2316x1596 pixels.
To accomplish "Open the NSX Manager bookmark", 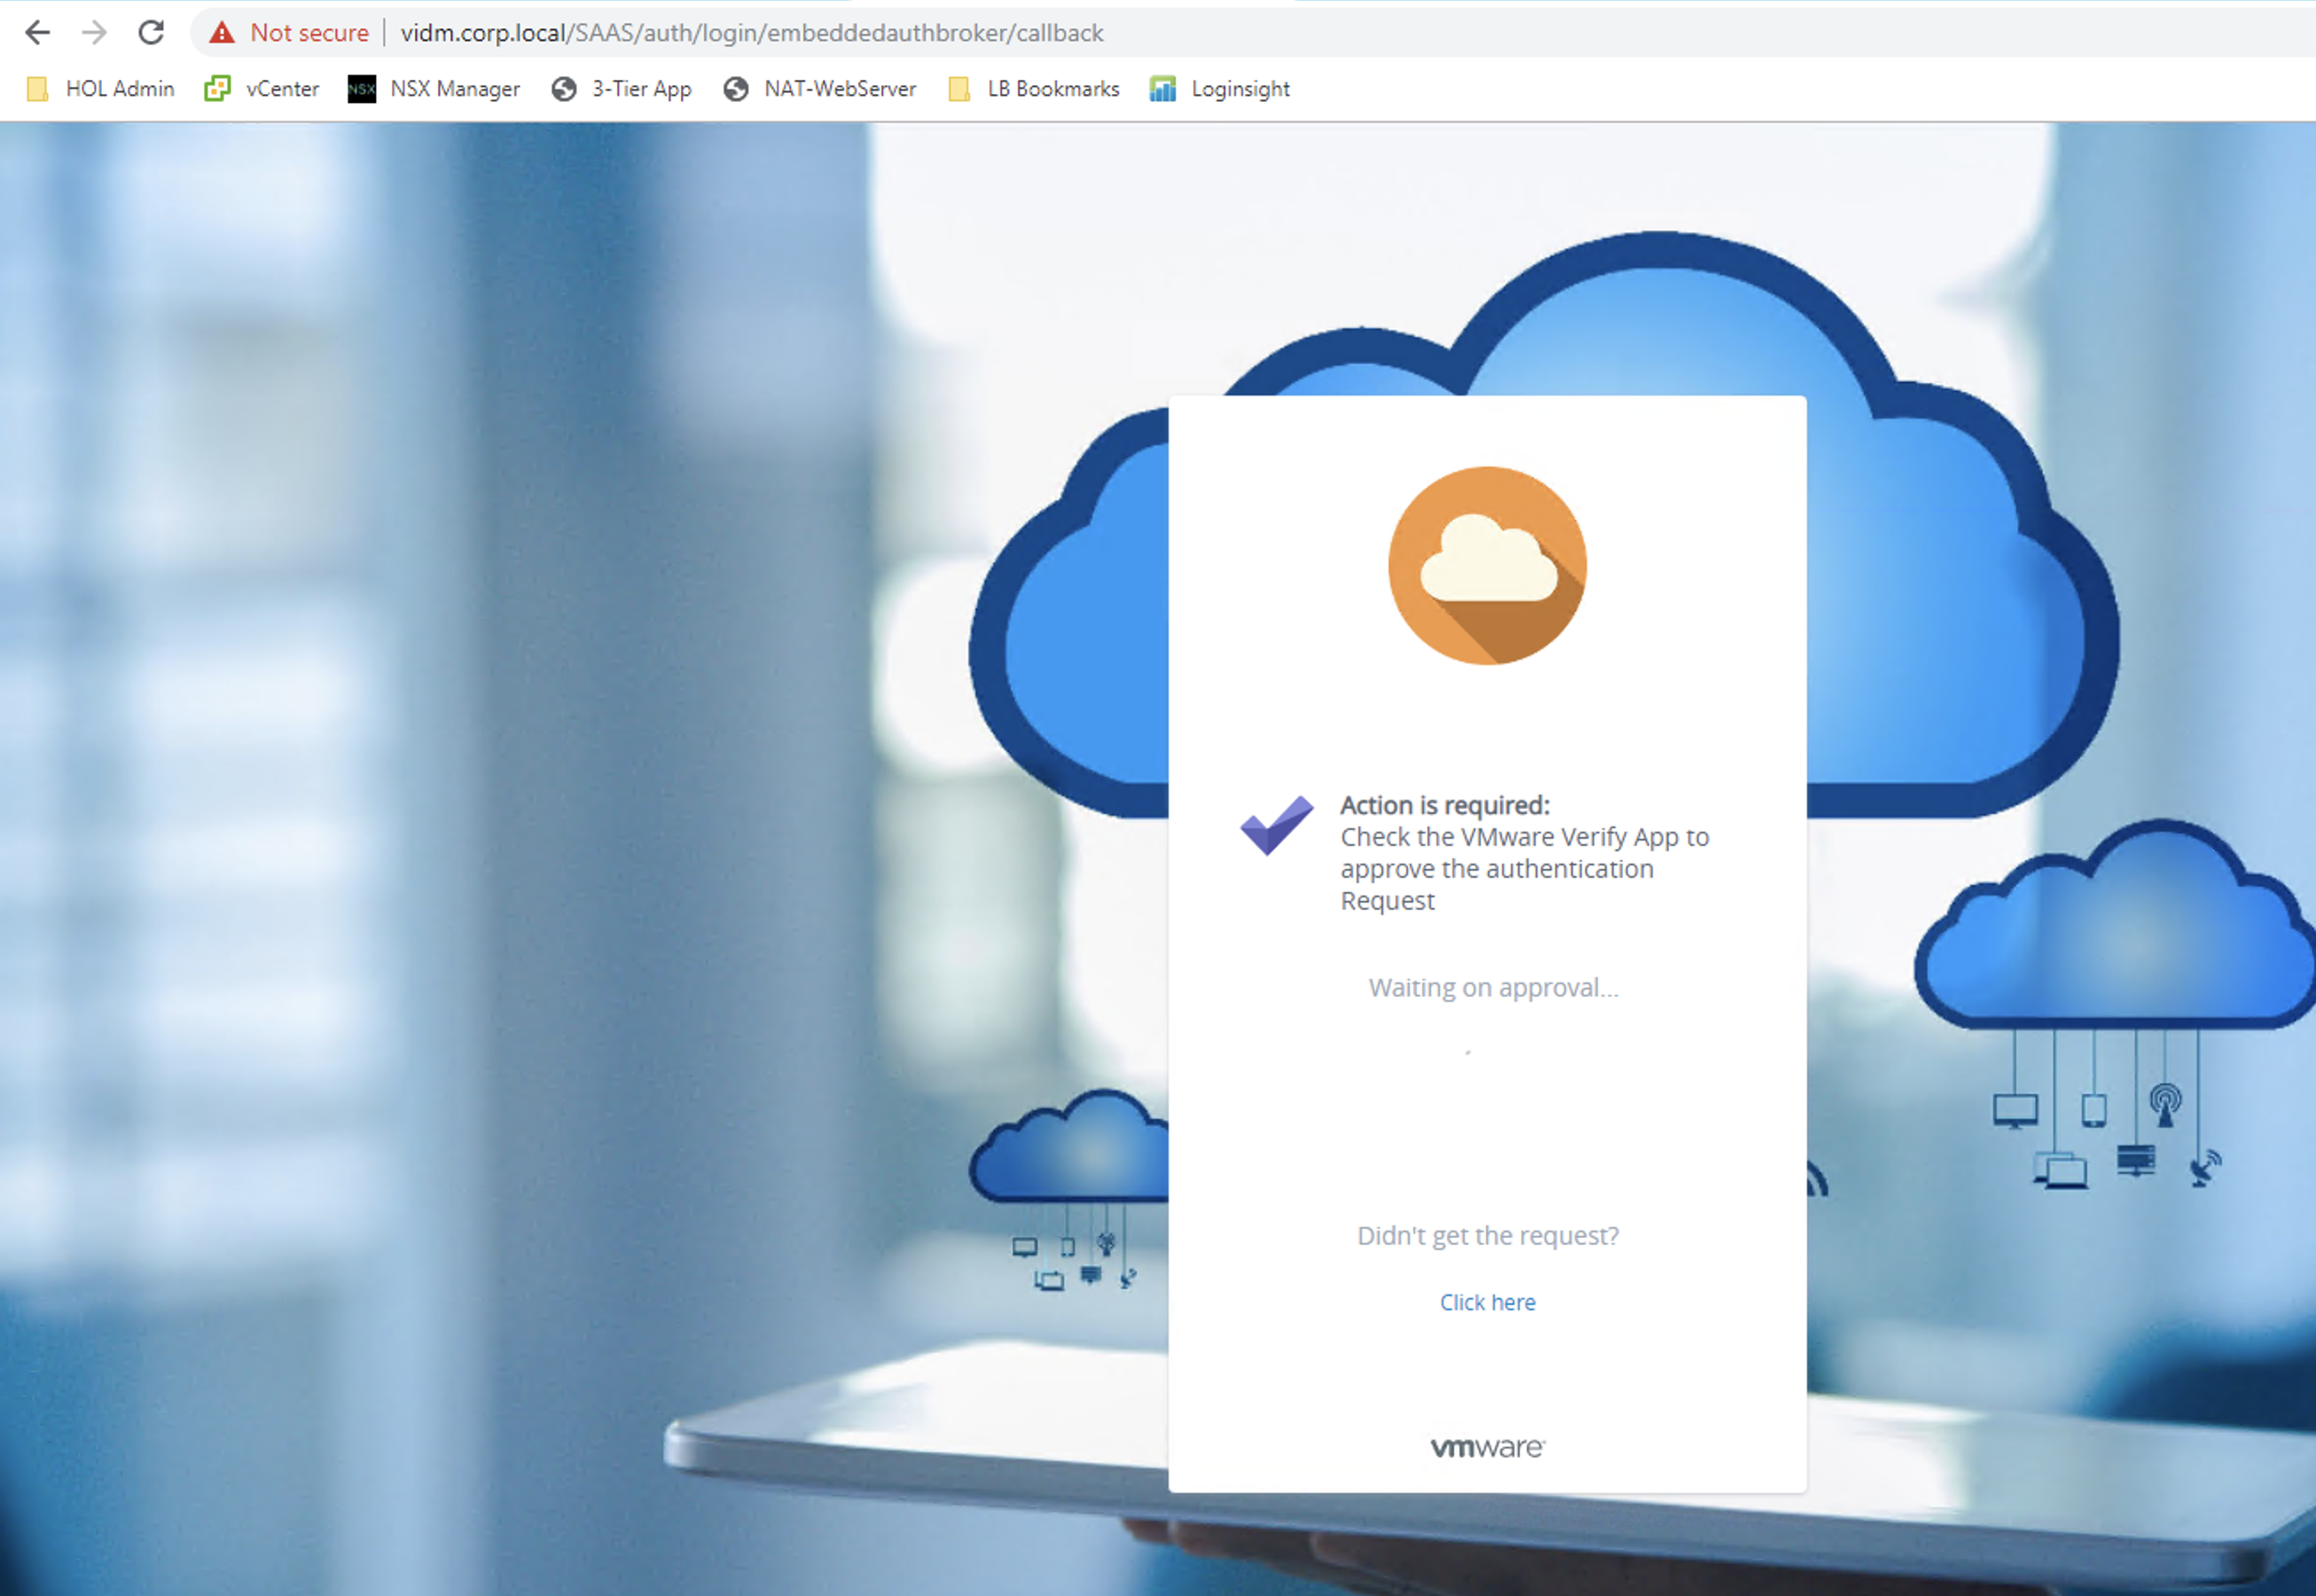I will pyautogui.click(x=434, y=89).
